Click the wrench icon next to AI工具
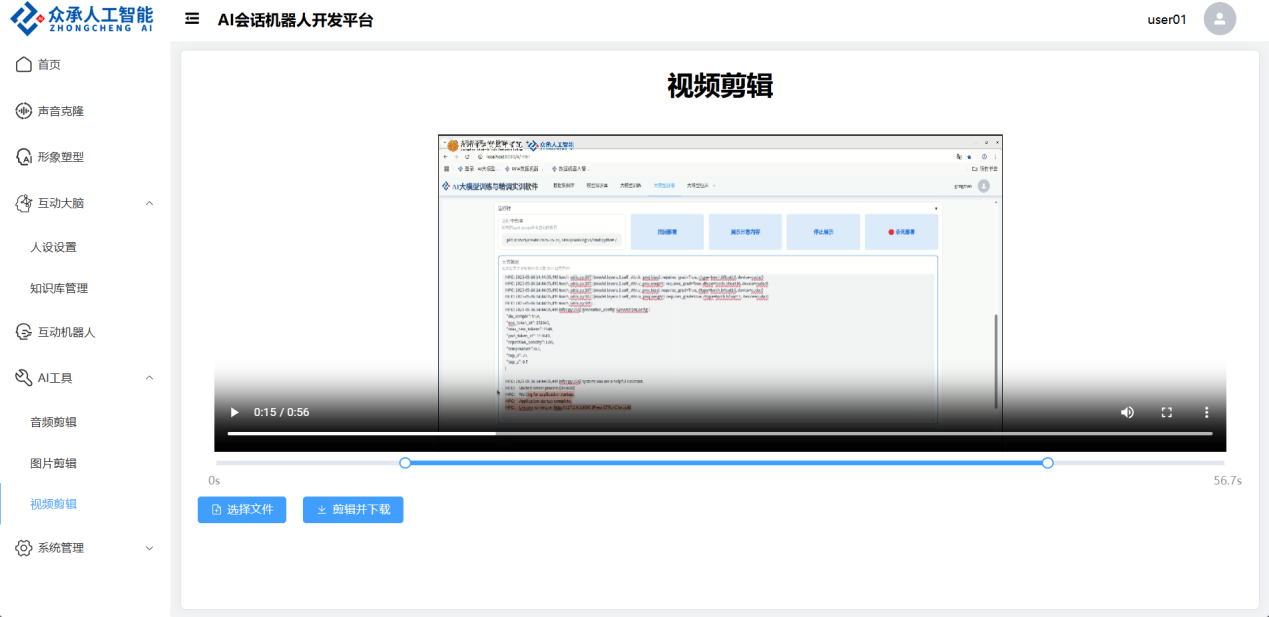Screen dimensions: 1269x617 click(24, 378)
